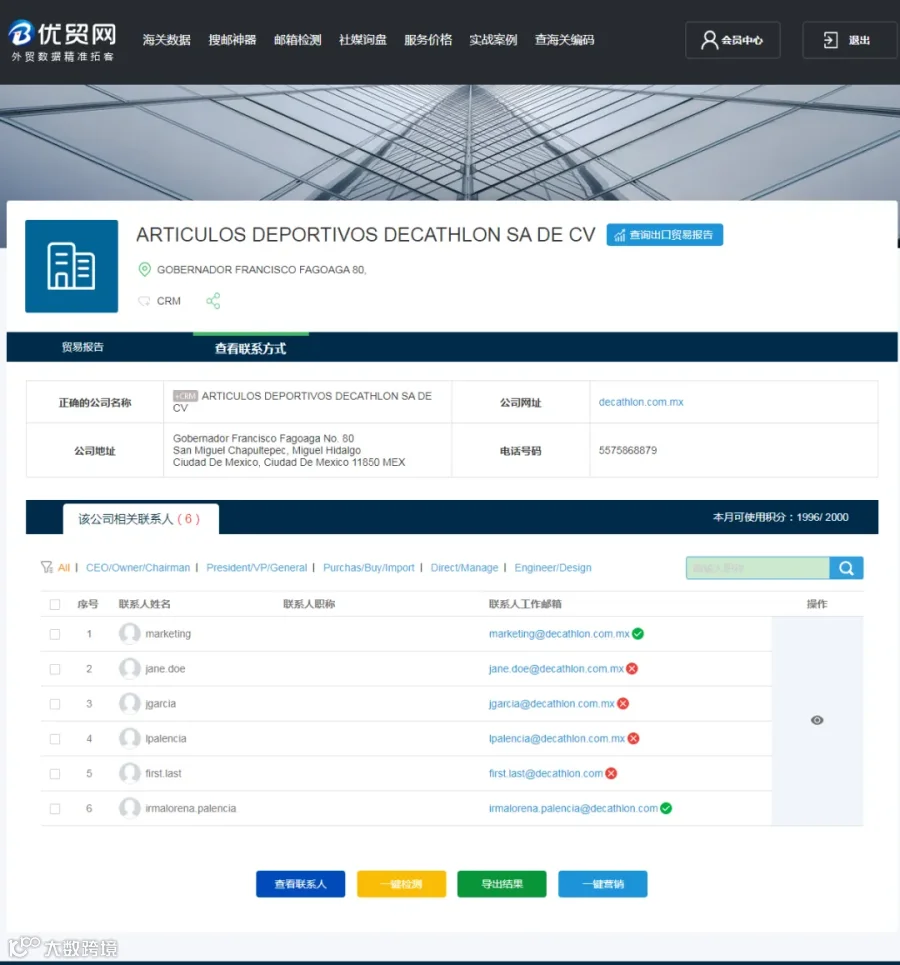900x965 pixels.
Task: Click red invalid icon beside lpalencia email
Action: tap(633, 738)
